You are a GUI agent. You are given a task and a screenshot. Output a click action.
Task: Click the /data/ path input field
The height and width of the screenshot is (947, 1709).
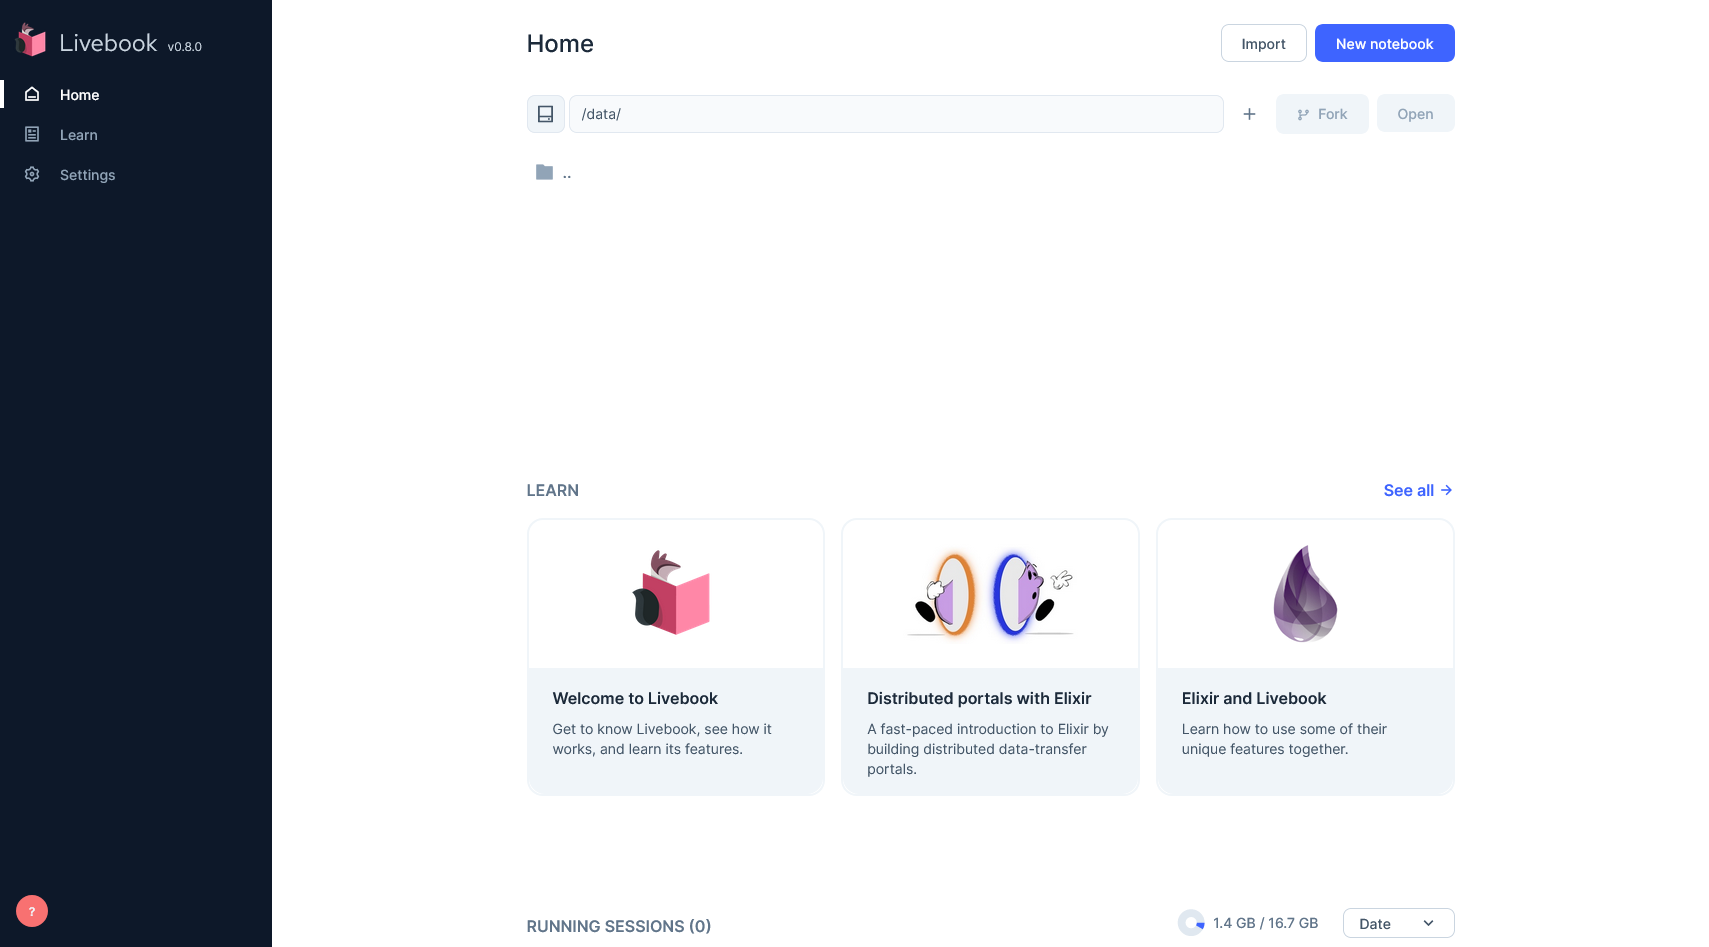coord(895,114)
